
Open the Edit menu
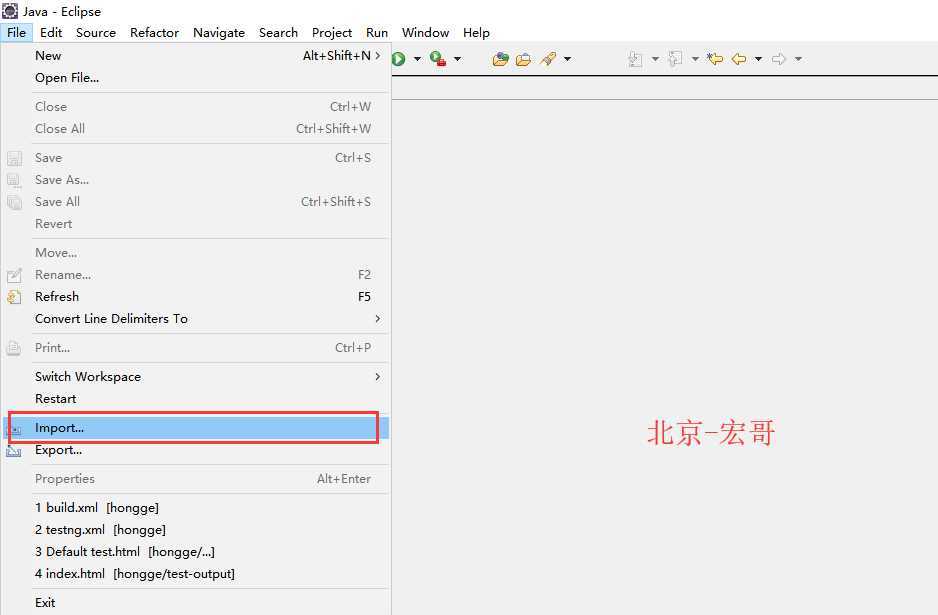(x=51, y=32)
